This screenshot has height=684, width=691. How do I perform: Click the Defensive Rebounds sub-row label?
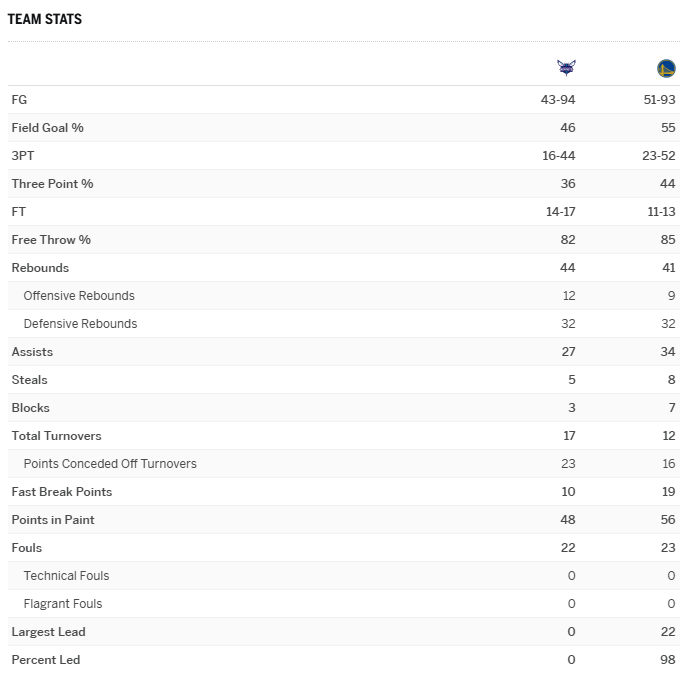coord(80,324)
